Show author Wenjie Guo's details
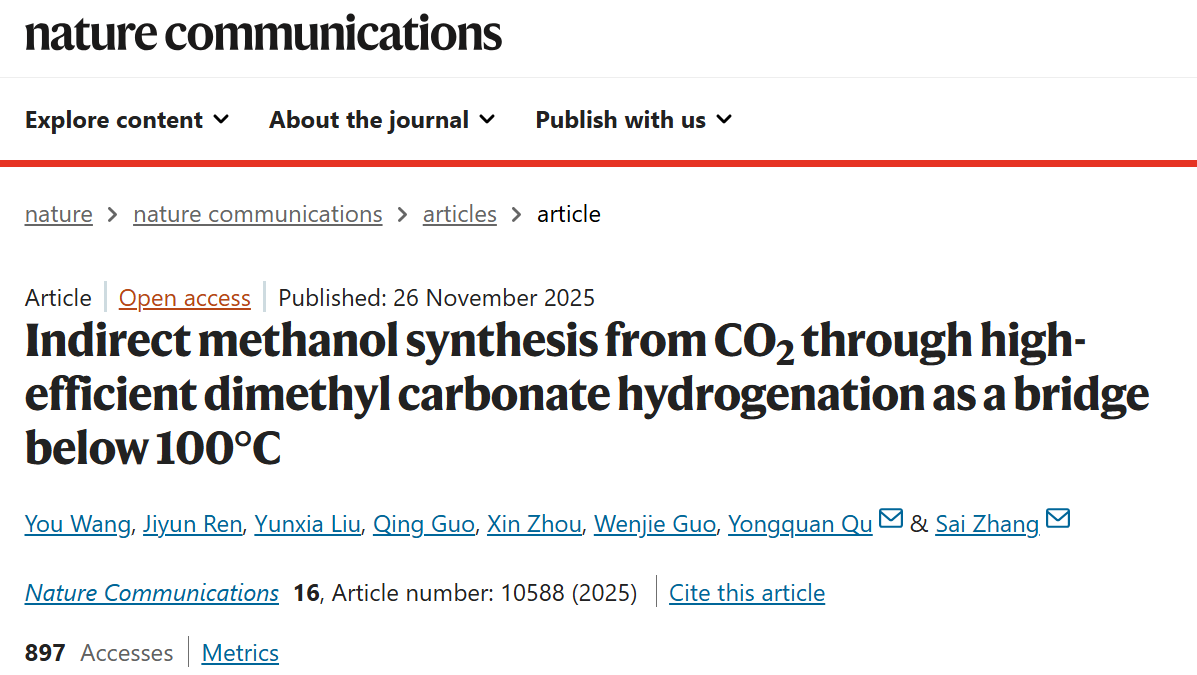 coord(655,524)
